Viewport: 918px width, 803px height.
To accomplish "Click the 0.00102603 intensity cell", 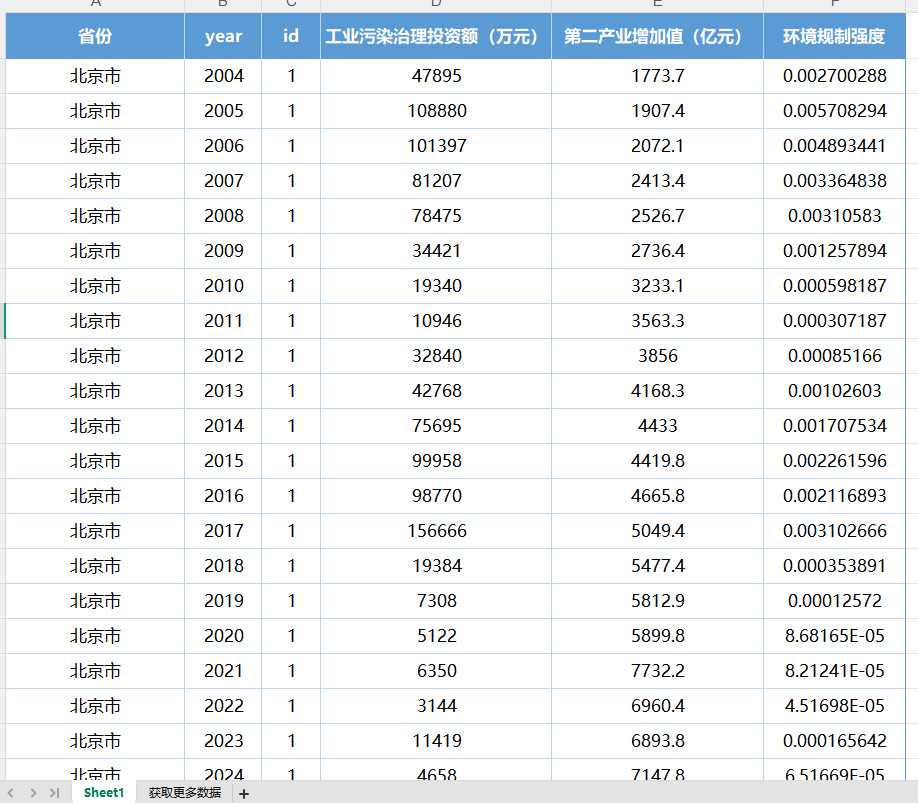I will click(x=834, y=391).
